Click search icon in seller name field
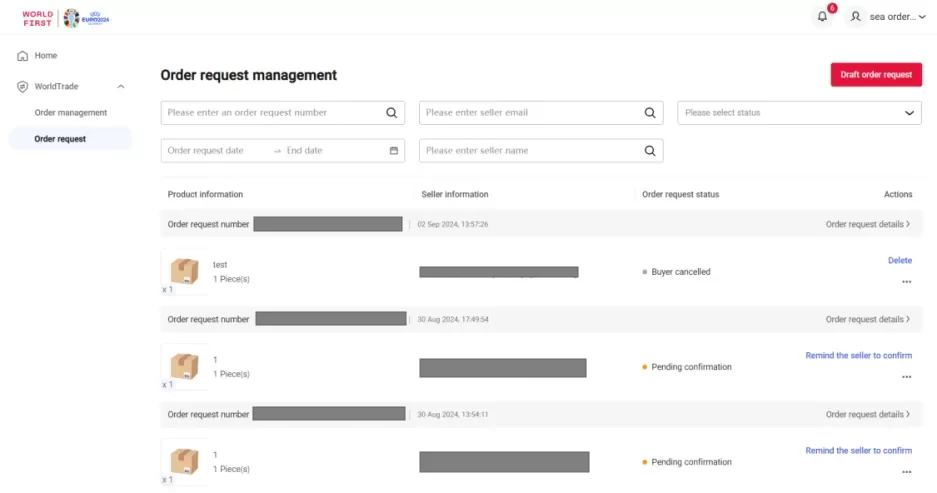Viewport: 937px width, 493px height. pos(650,151)
